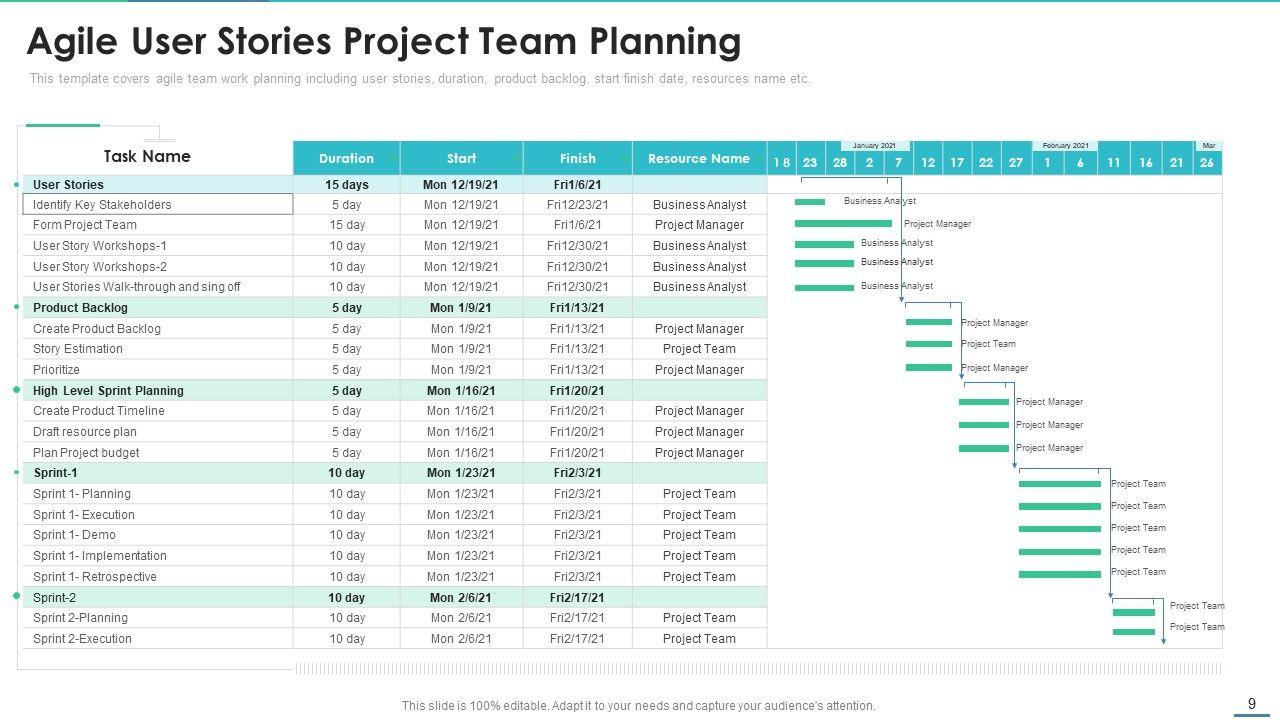Click the bullet beside High Level Sprint Planning

17,390
